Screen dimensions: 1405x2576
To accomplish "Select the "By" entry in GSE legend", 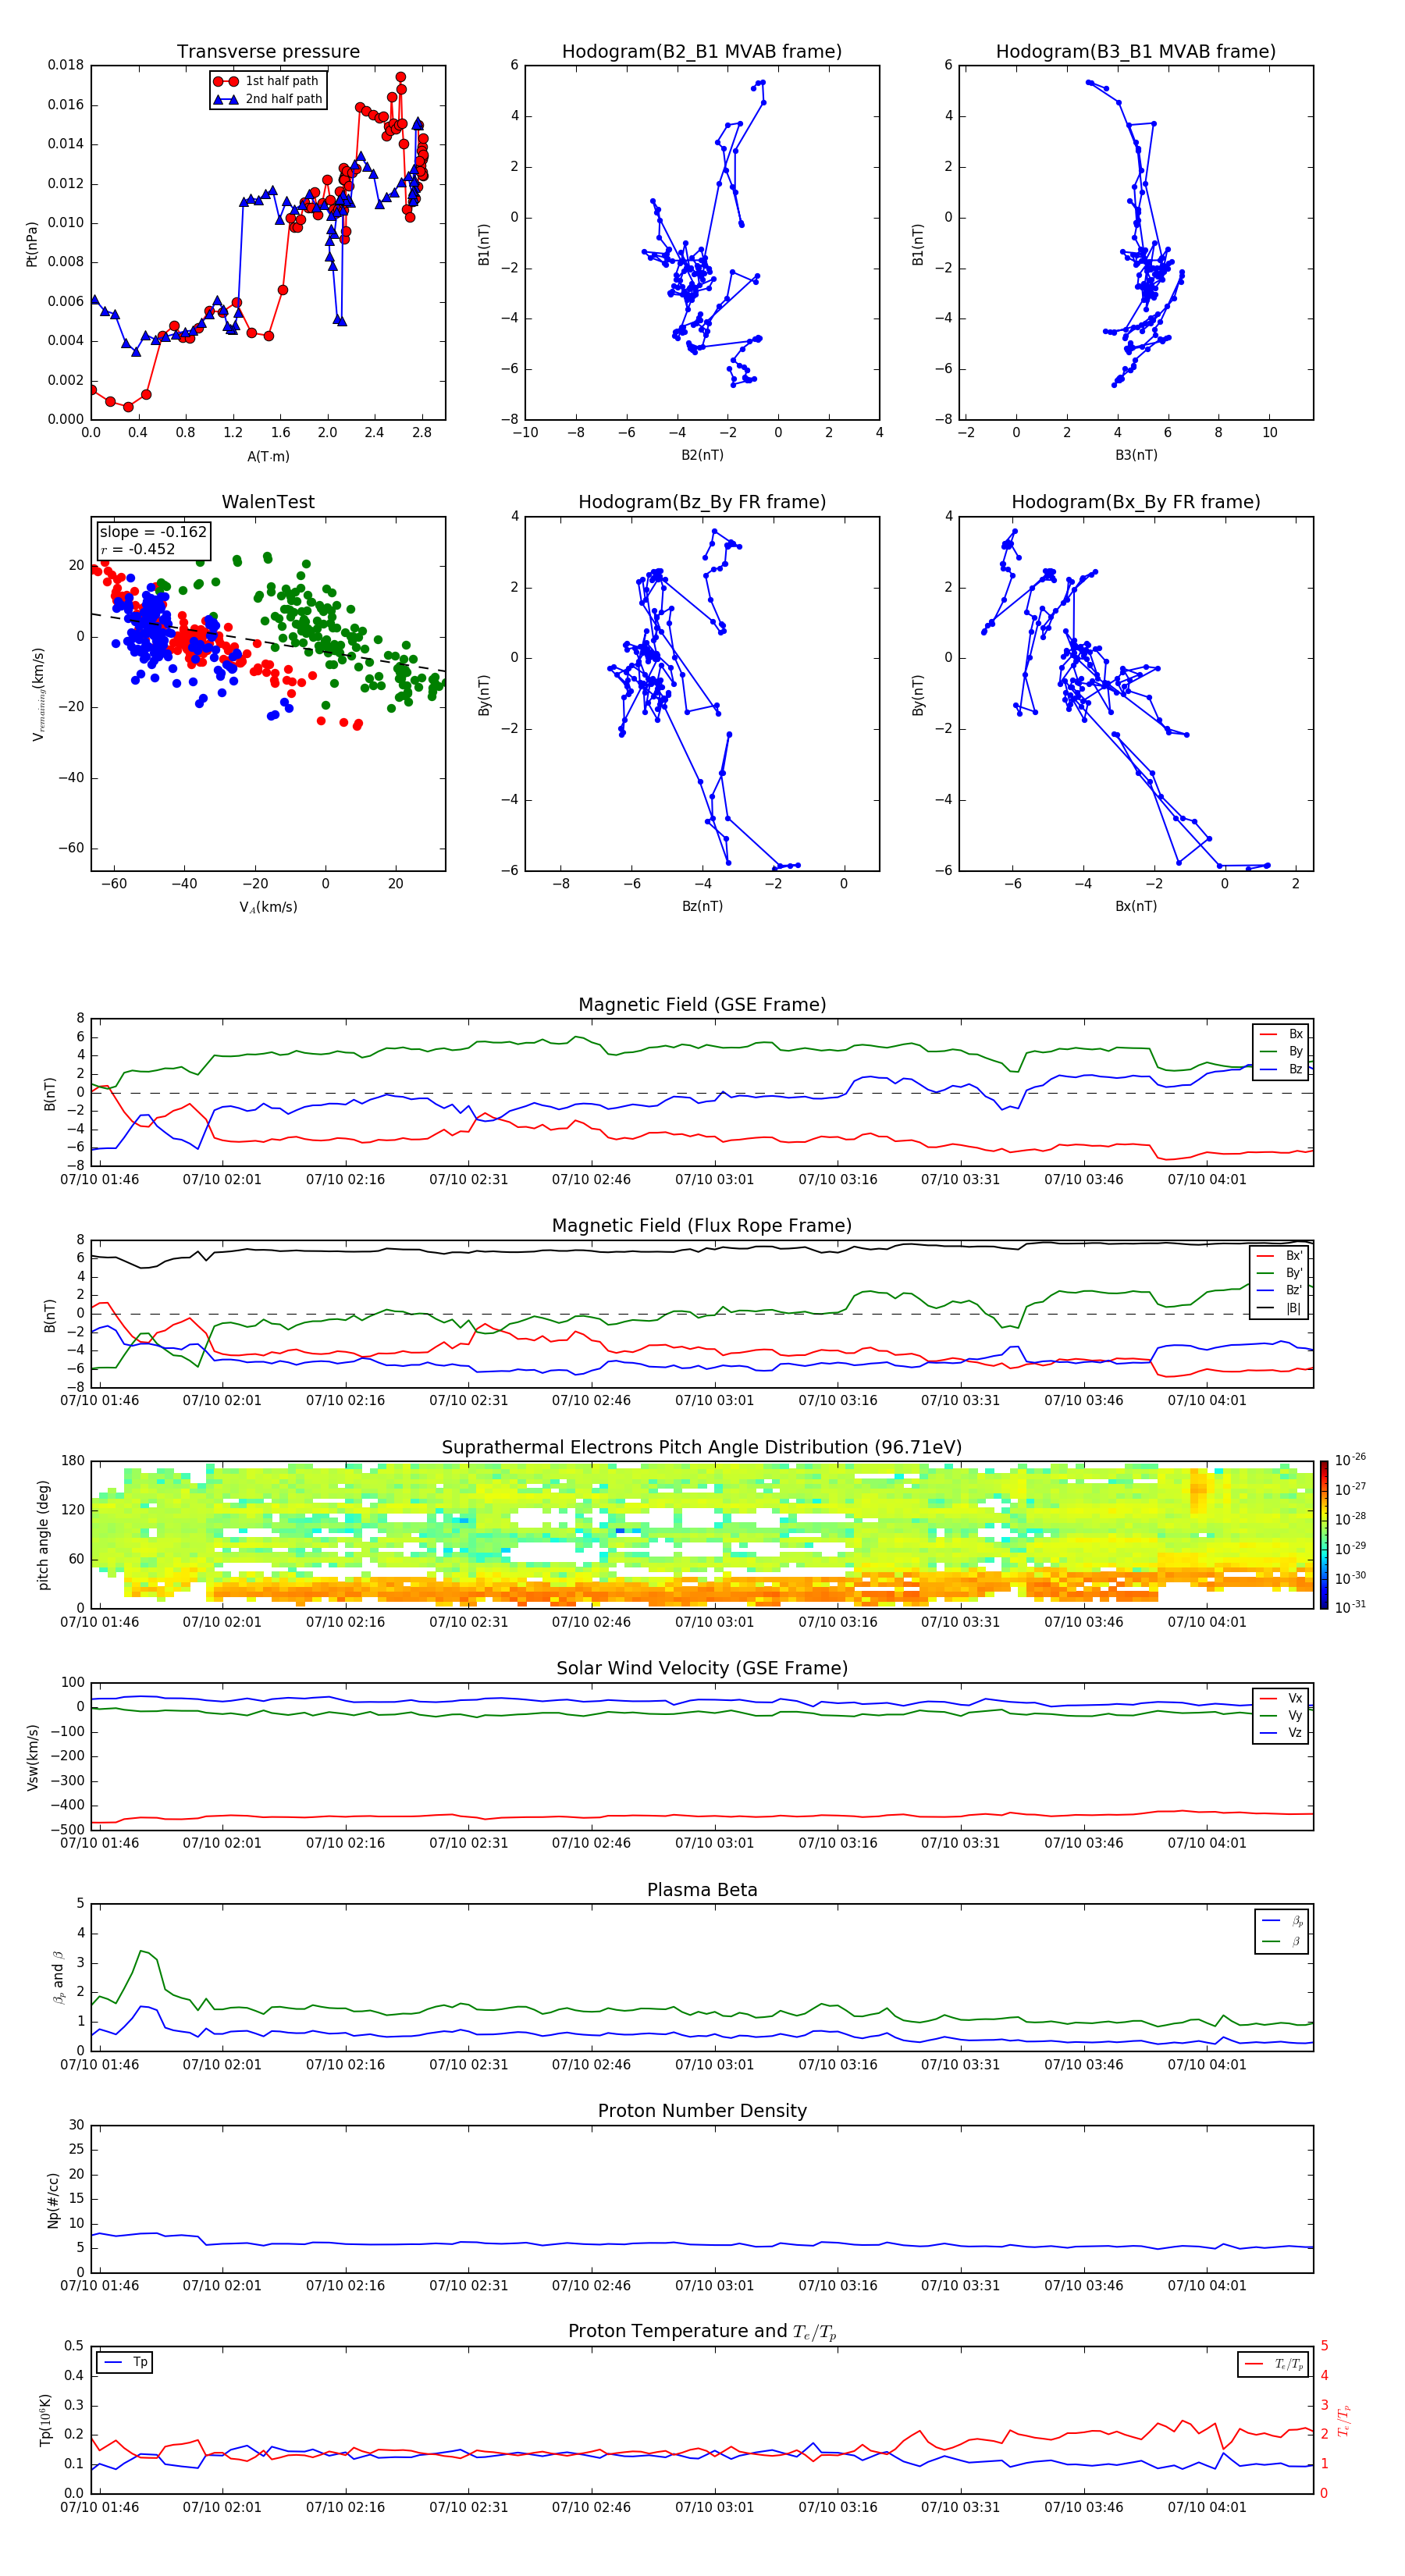I will click(x=1281, y=1051).
